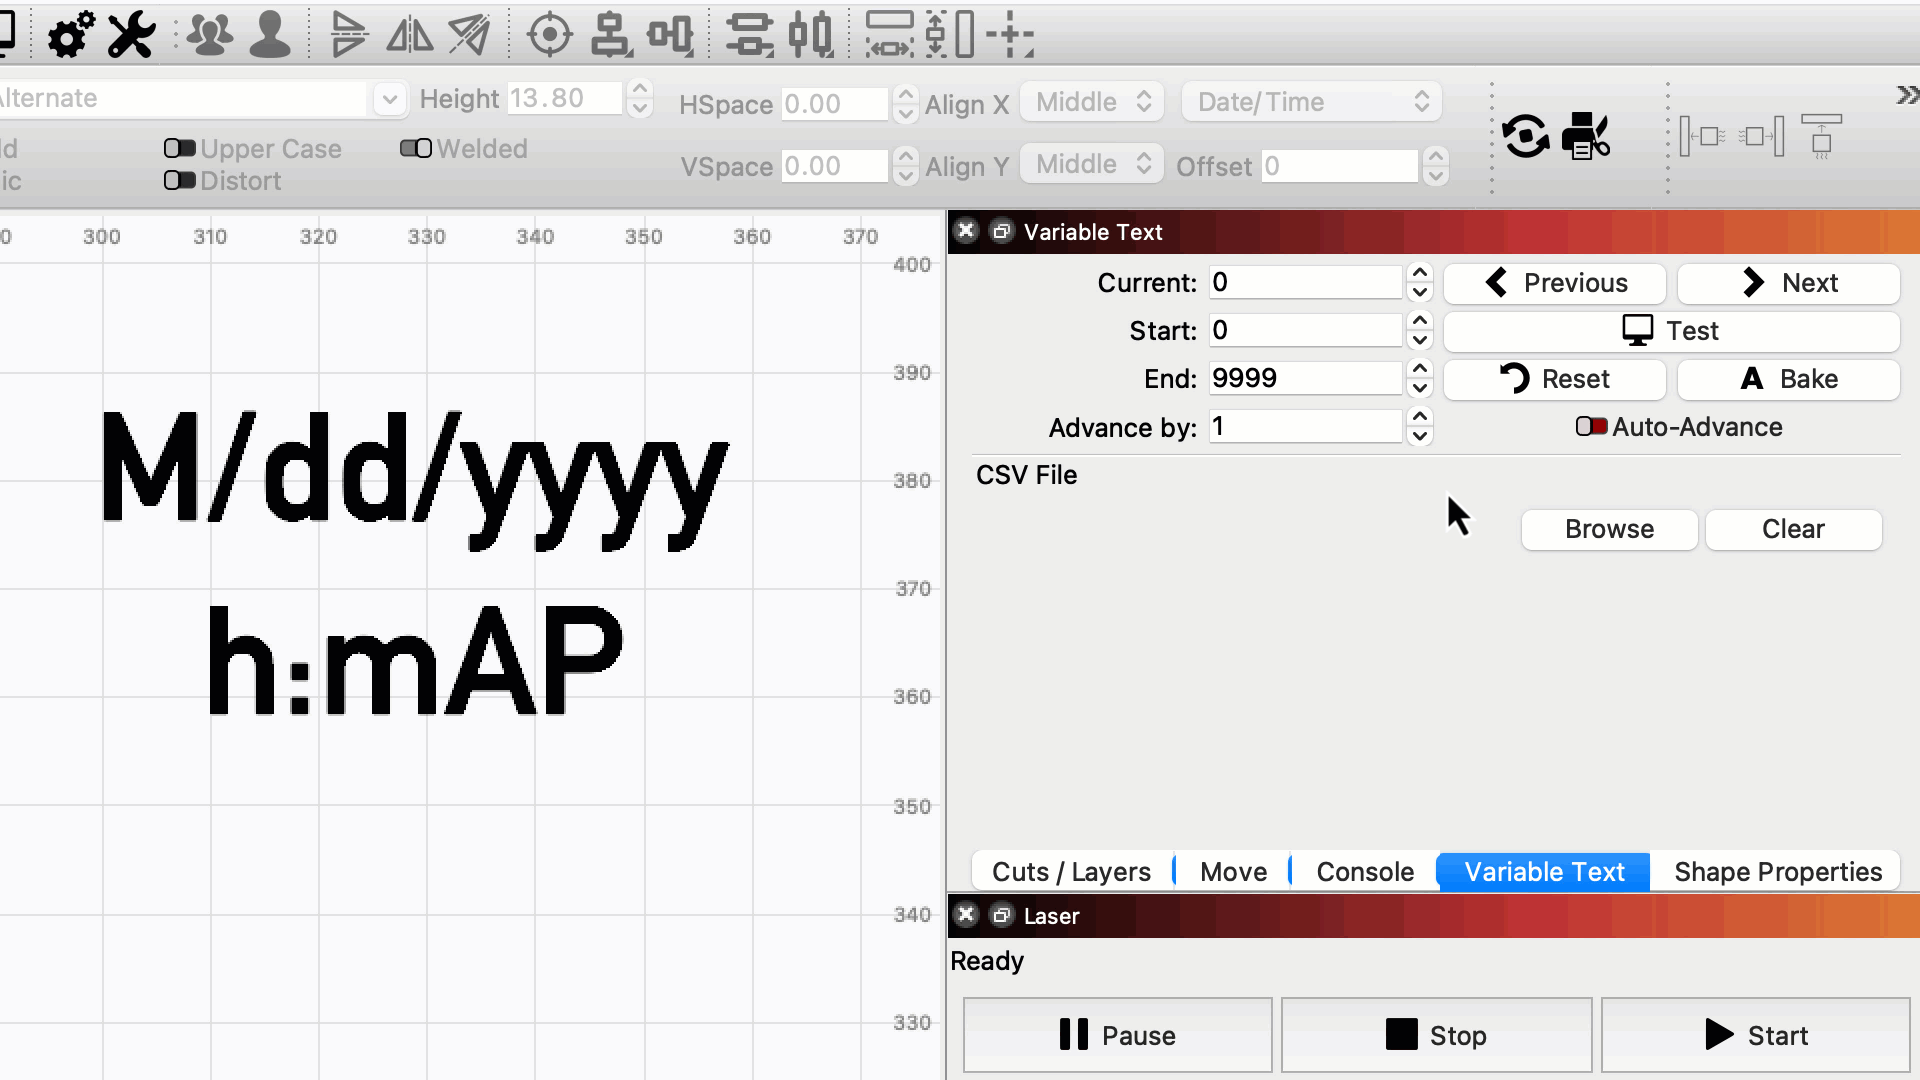Select the mirror-across-line tool
Viewport: 1920px width, 1080px height.
(x=468, y=34)
